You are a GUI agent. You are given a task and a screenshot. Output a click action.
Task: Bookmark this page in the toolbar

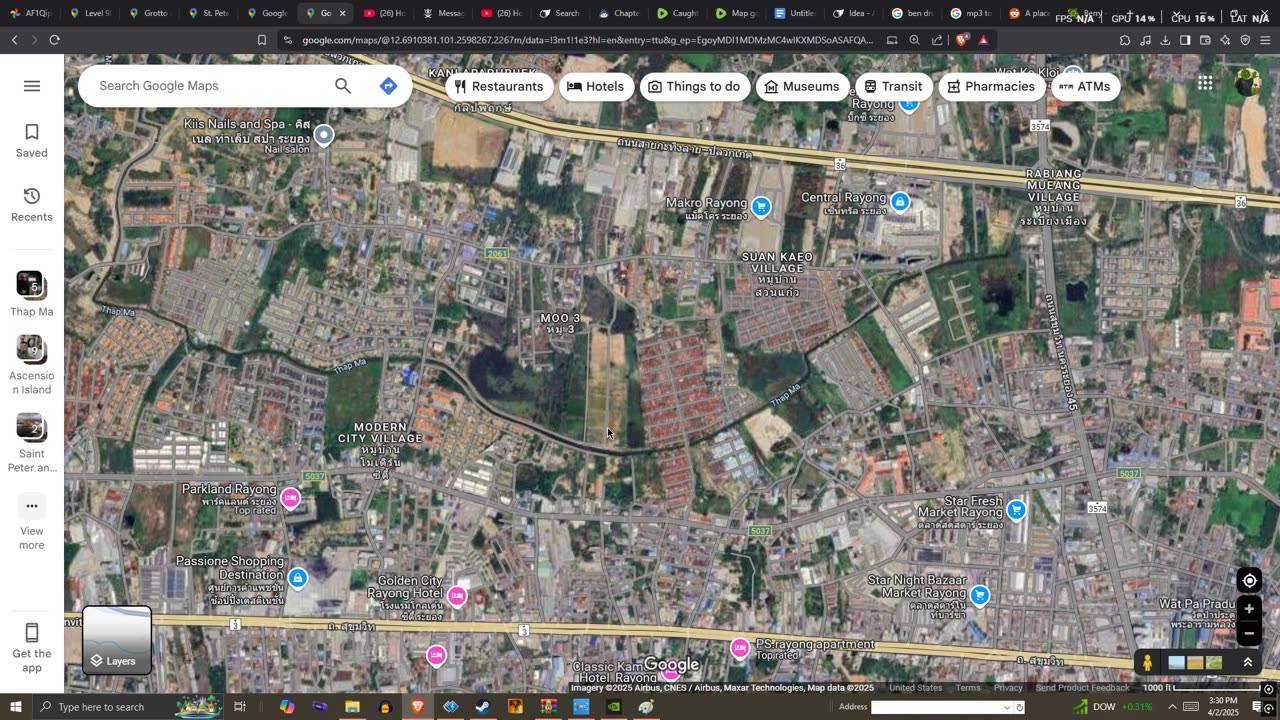(x=262, y=40)
